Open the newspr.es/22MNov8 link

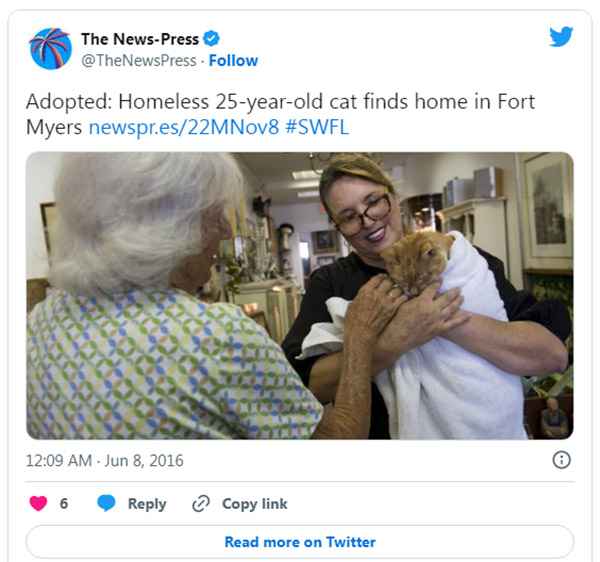(184, 127)
